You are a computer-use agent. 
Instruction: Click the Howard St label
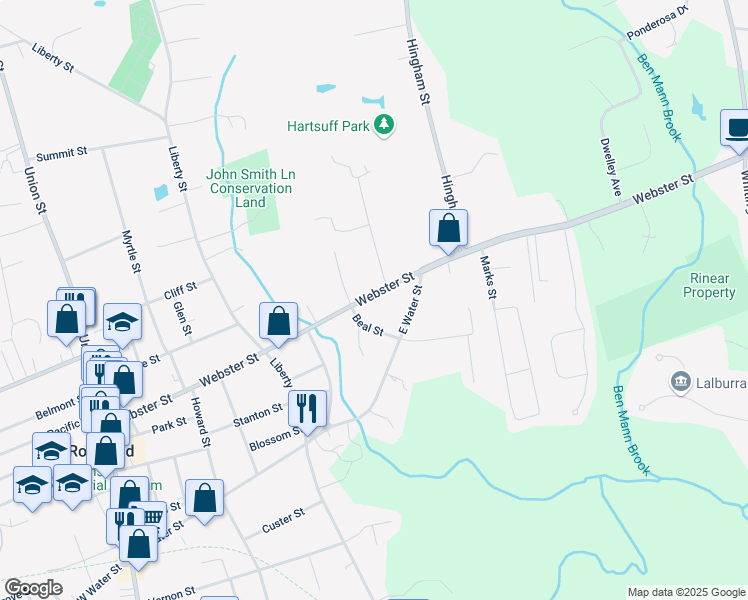click(200, 422)
